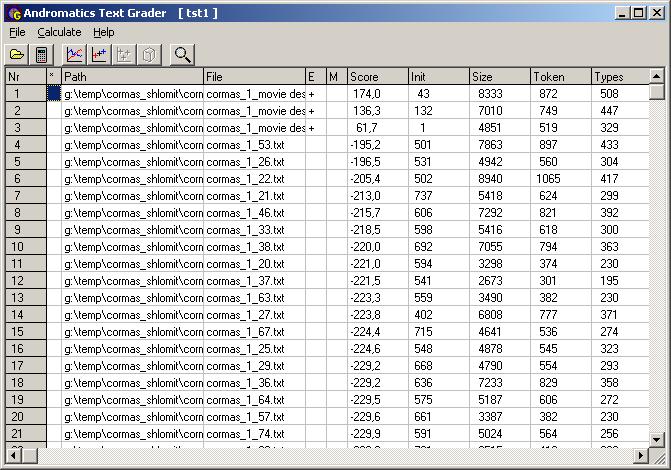Click the magnifying glass search icon
Image resolution: width=671 pixels, height=470 pixels.
click(x=182, y=55)
